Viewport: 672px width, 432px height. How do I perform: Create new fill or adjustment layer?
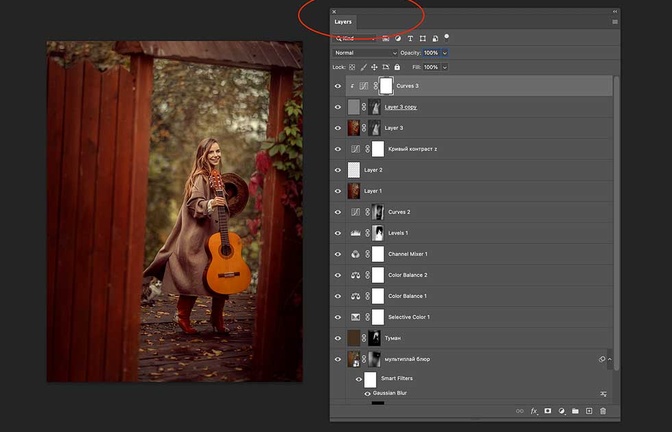pos(561,411)
